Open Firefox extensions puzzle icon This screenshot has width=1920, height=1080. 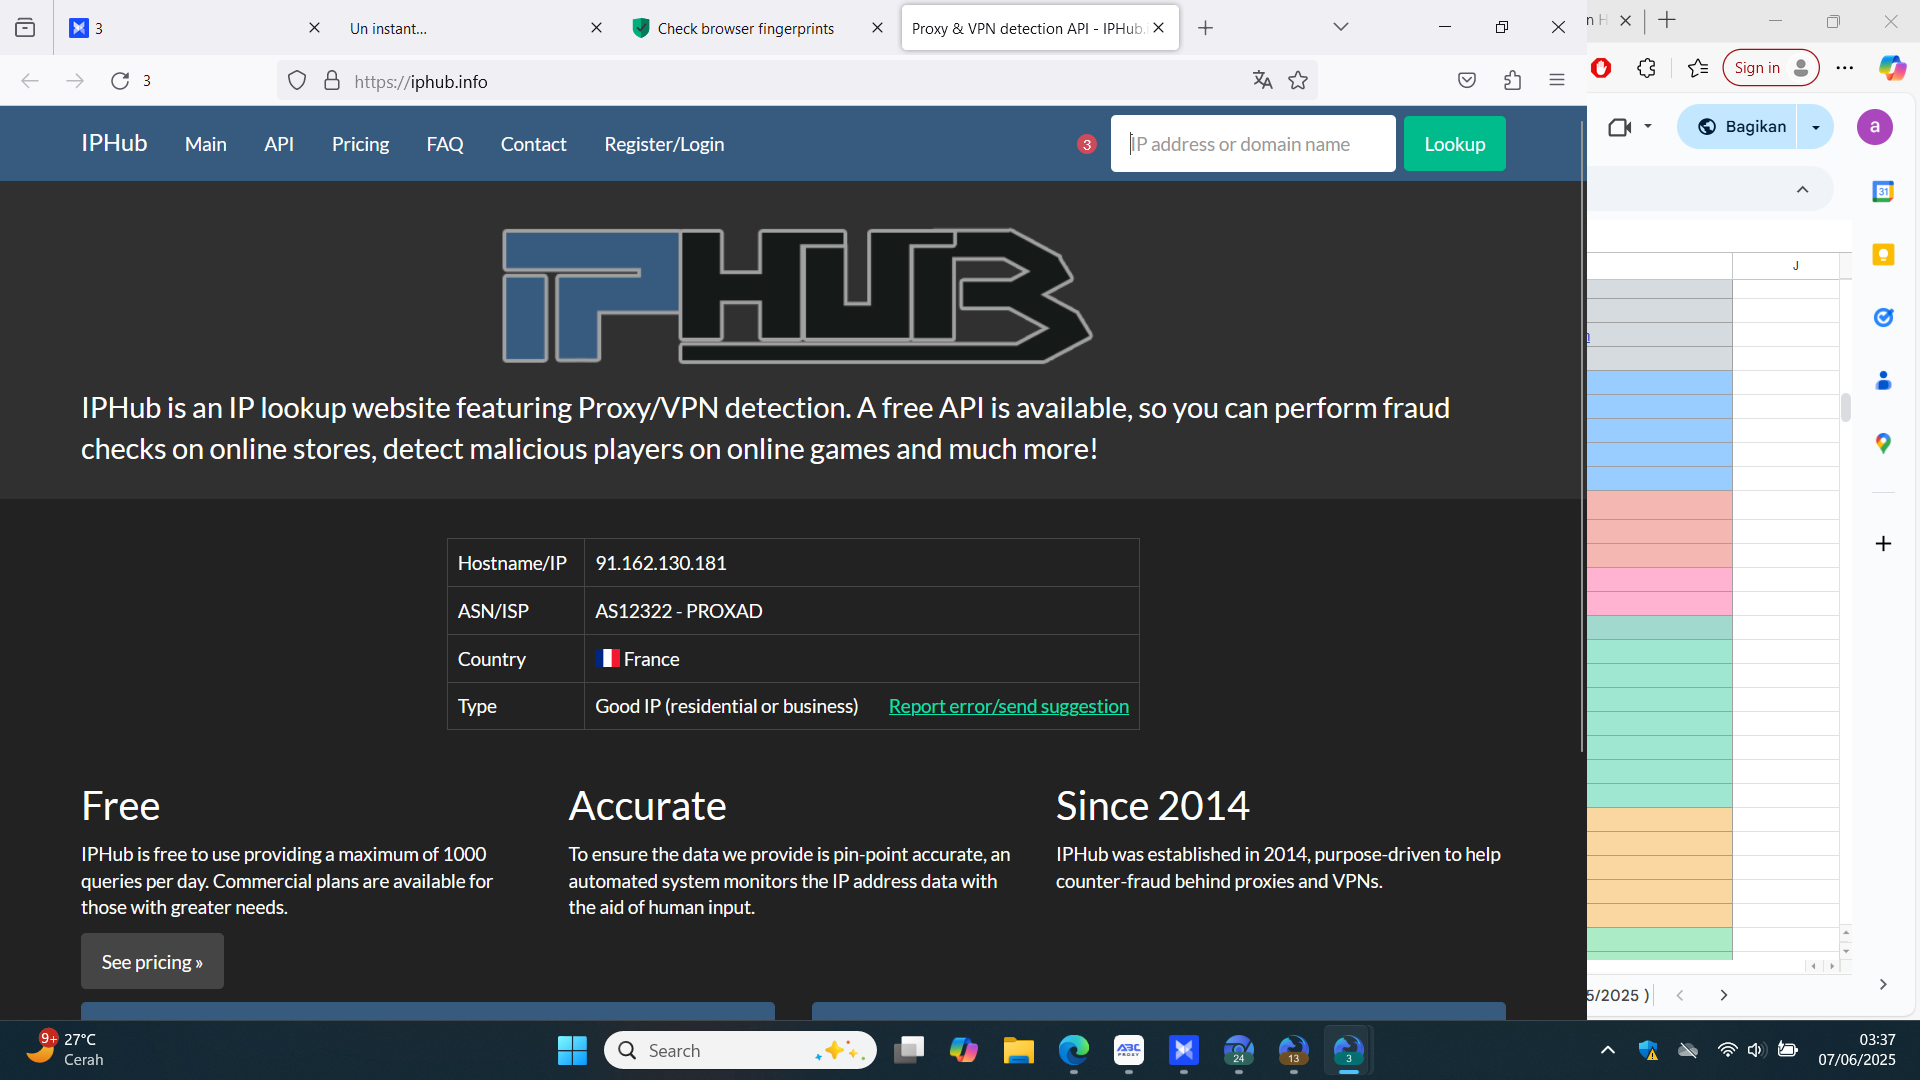1512,81
